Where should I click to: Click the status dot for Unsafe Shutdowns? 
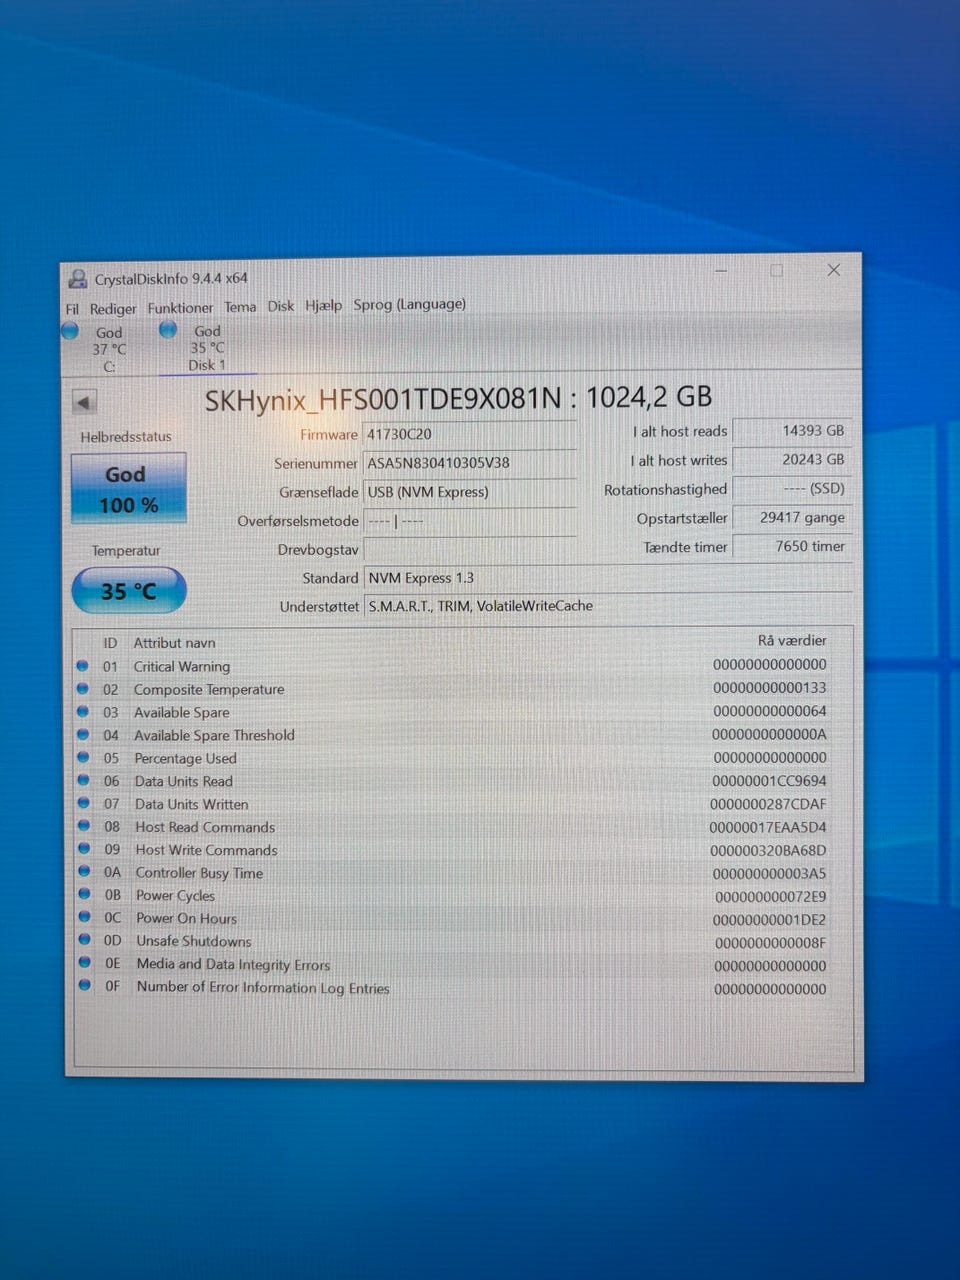click(x=84, y=939)
